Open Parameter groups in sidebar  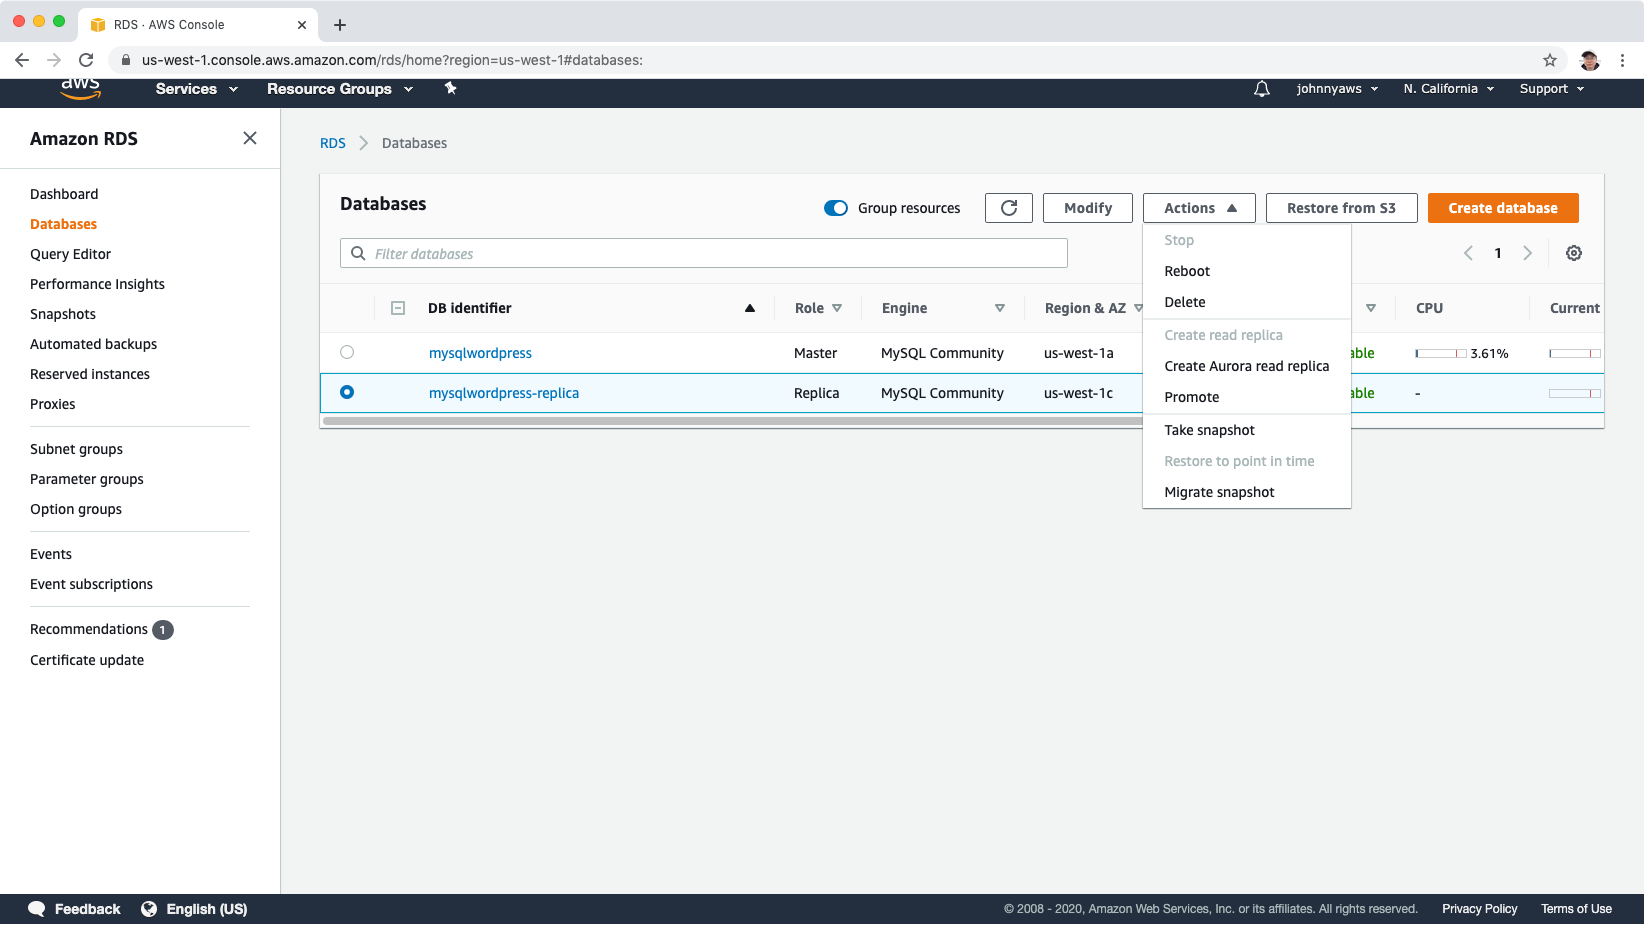[87, 479]
